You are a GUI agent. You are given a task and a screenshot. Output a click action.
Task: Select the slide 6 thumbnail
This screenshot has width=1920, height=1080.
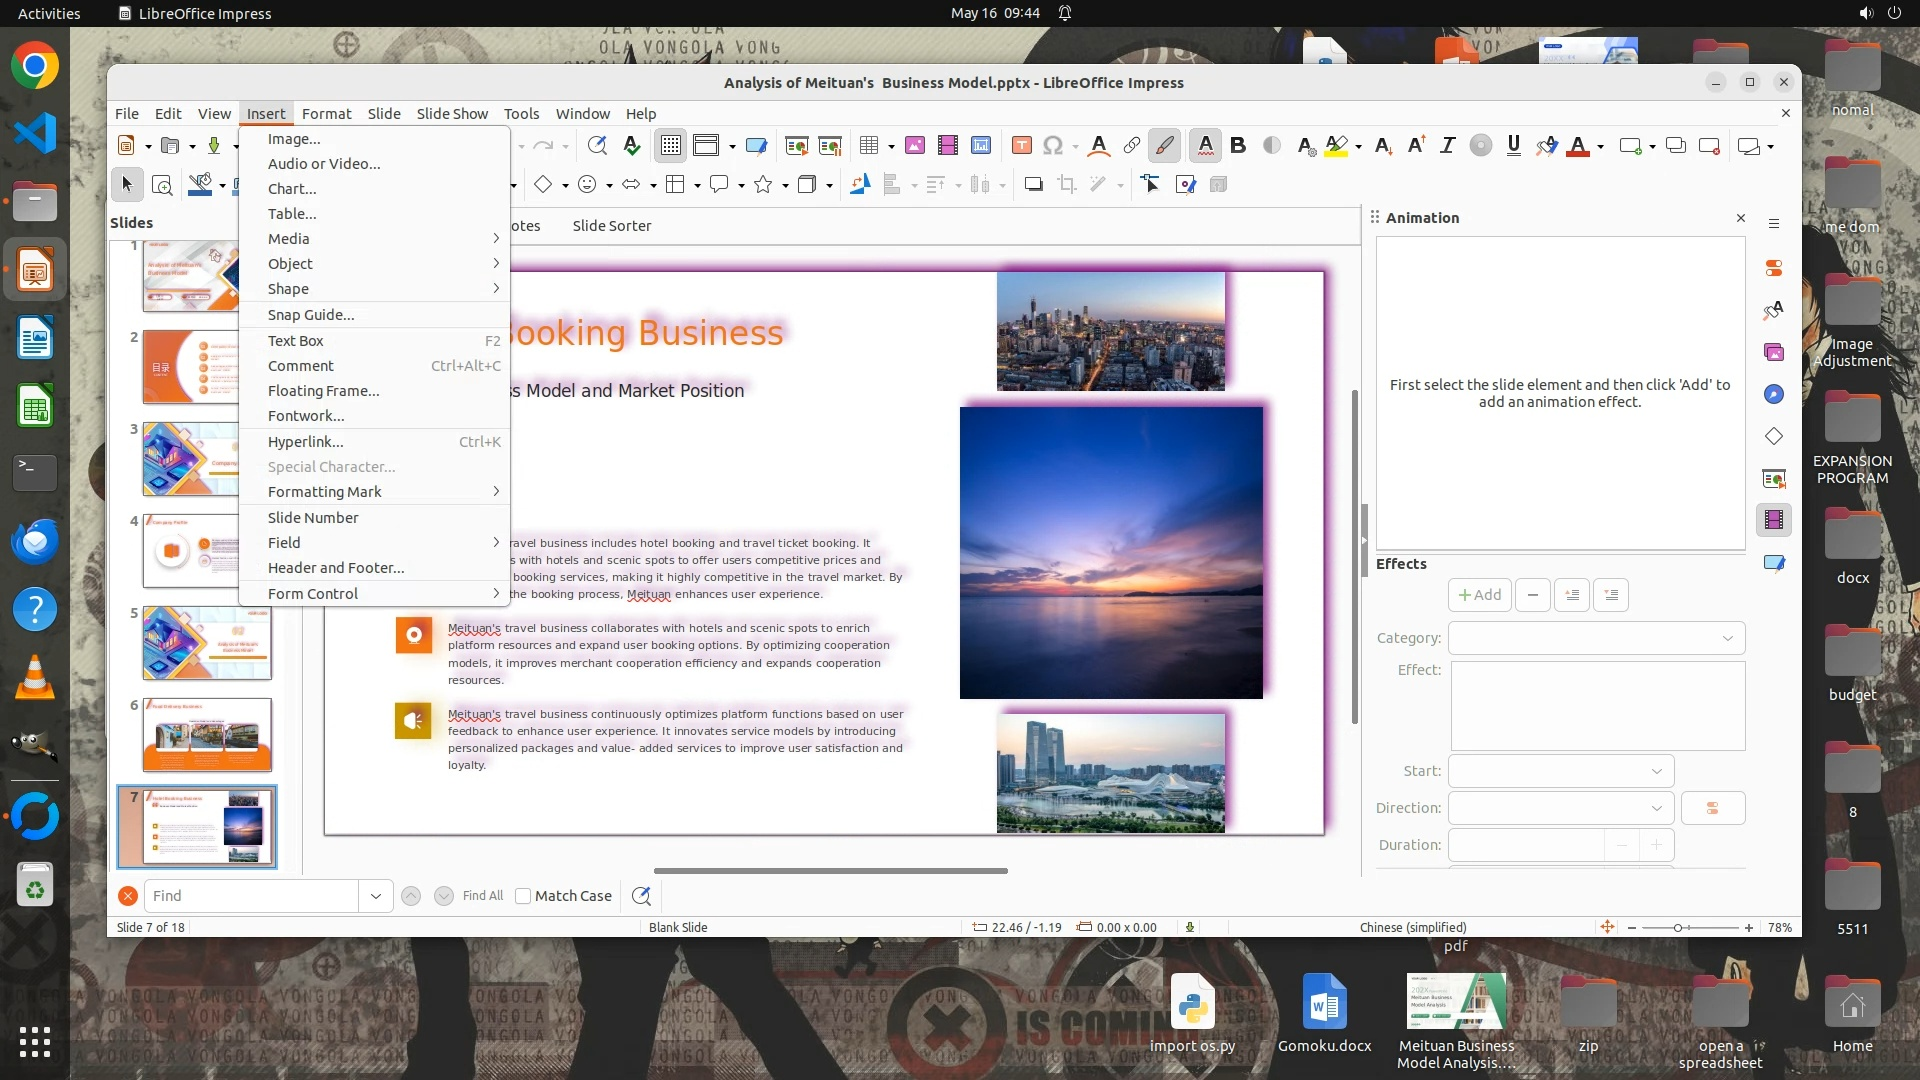(207, 735)
